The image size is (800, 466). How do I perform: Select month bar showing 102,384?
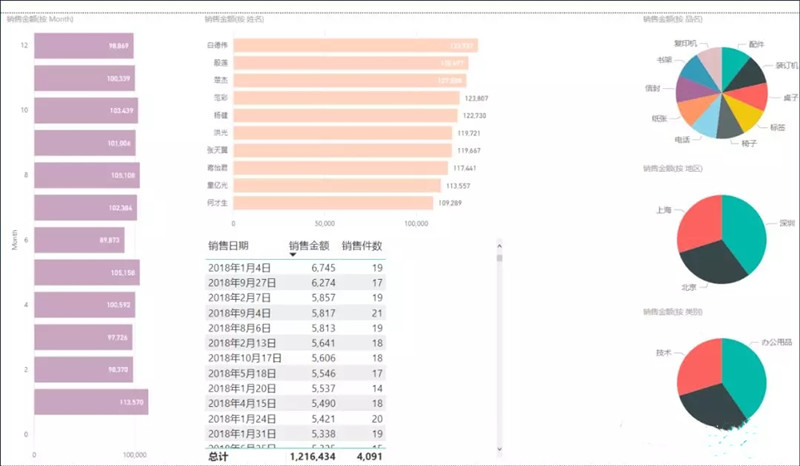tap(86, 208)
